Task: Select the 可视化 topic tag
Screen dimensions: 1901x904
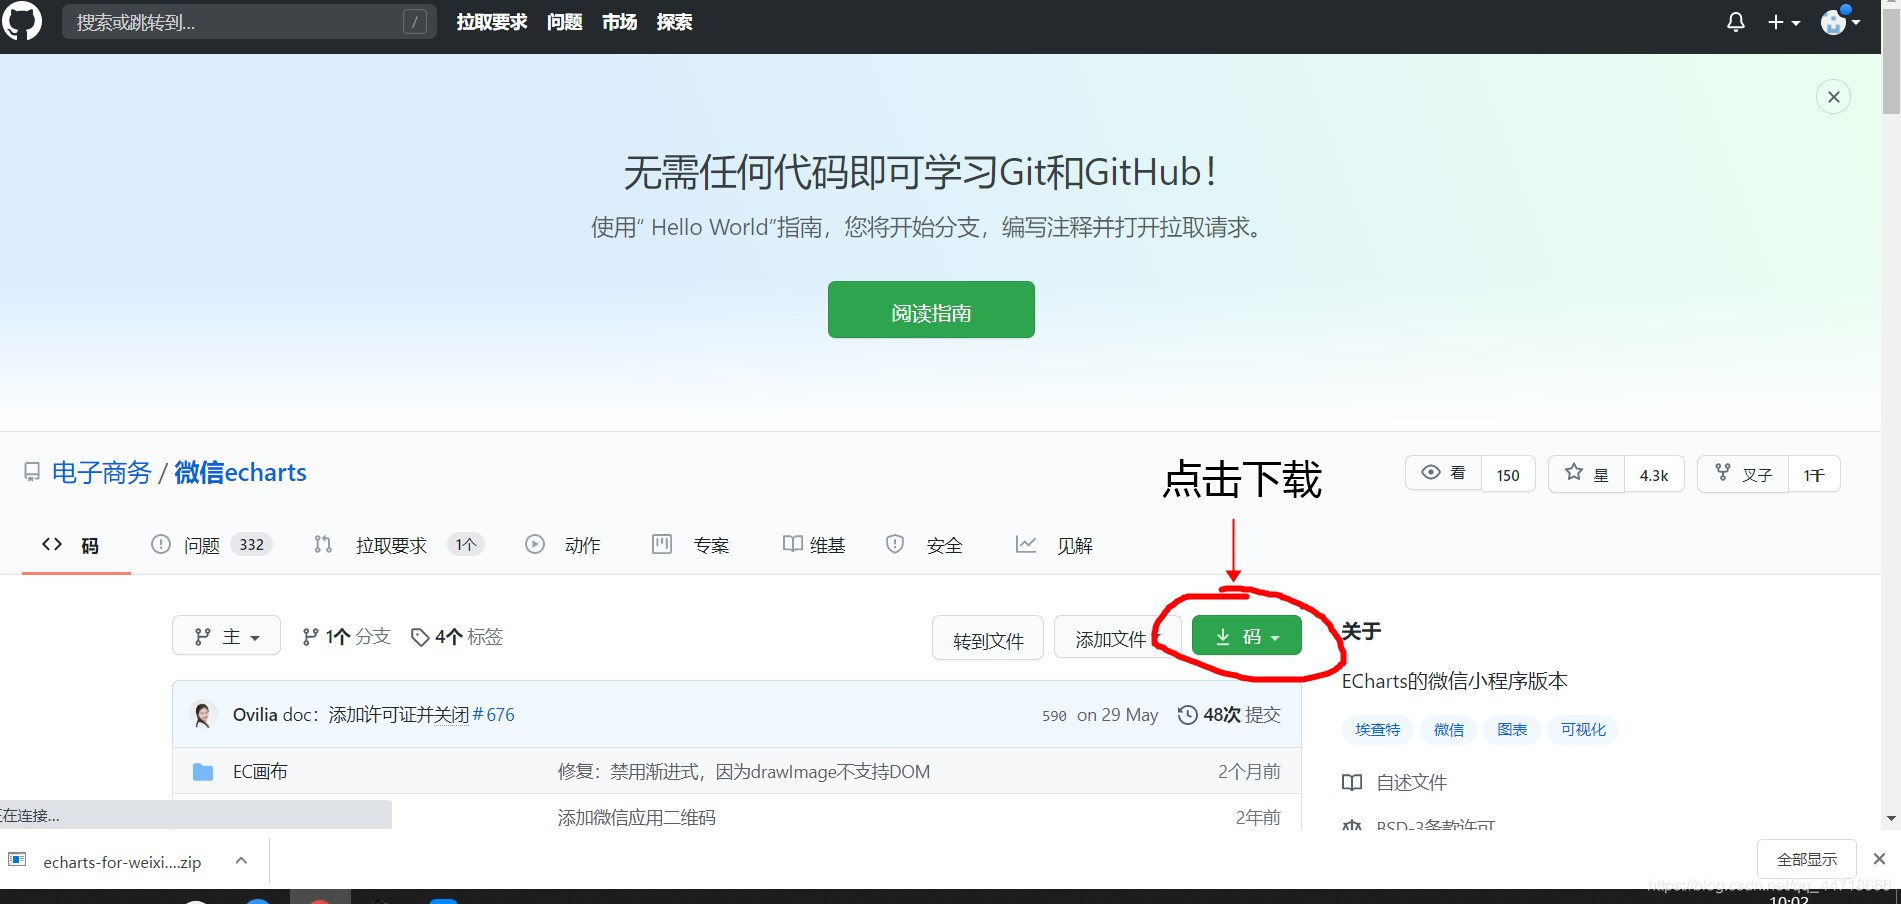Action: coord(1583,729)
